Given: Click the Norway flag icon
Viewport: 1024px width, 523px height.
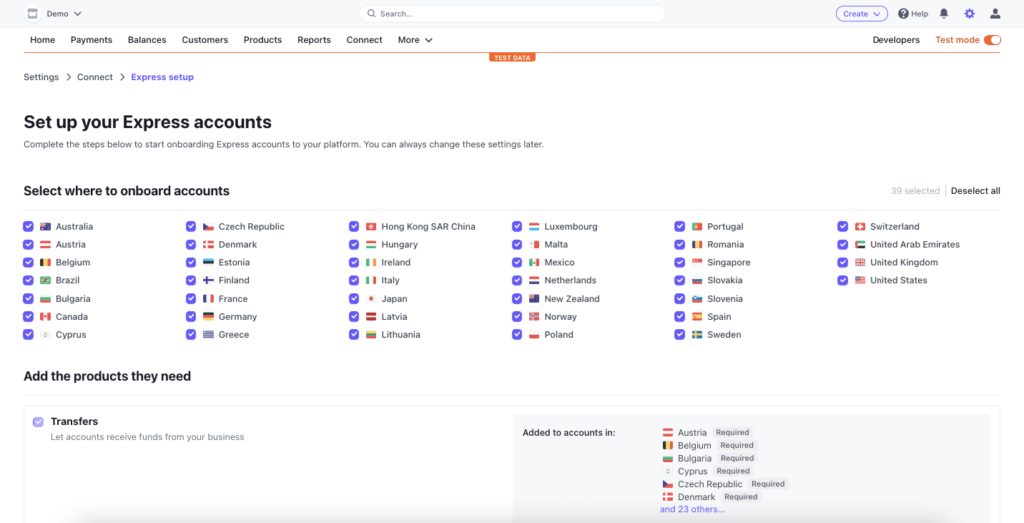Looking at the screenshot, I should coord(534,317).
